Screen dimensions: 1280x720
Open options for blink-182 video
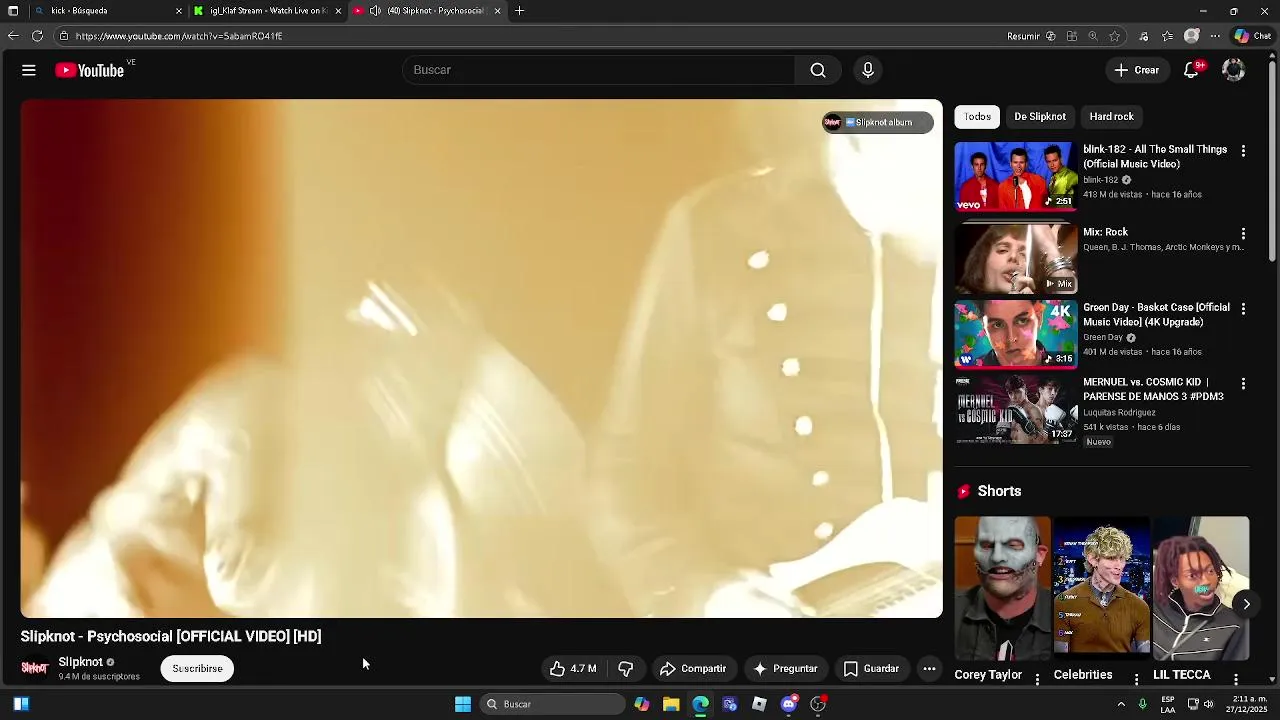pyautogui.click(x=1243, y=151)
